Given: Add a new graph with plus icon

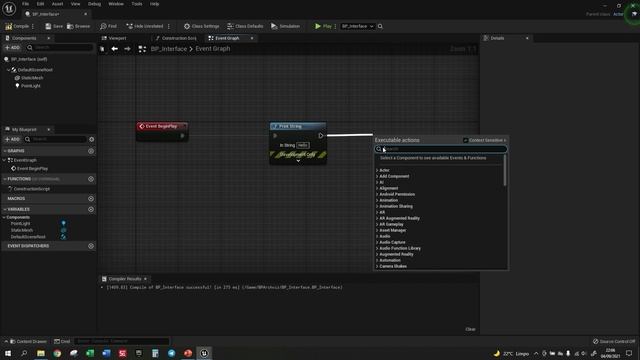Looking at the screenshot, I should (x=91, y=151).
